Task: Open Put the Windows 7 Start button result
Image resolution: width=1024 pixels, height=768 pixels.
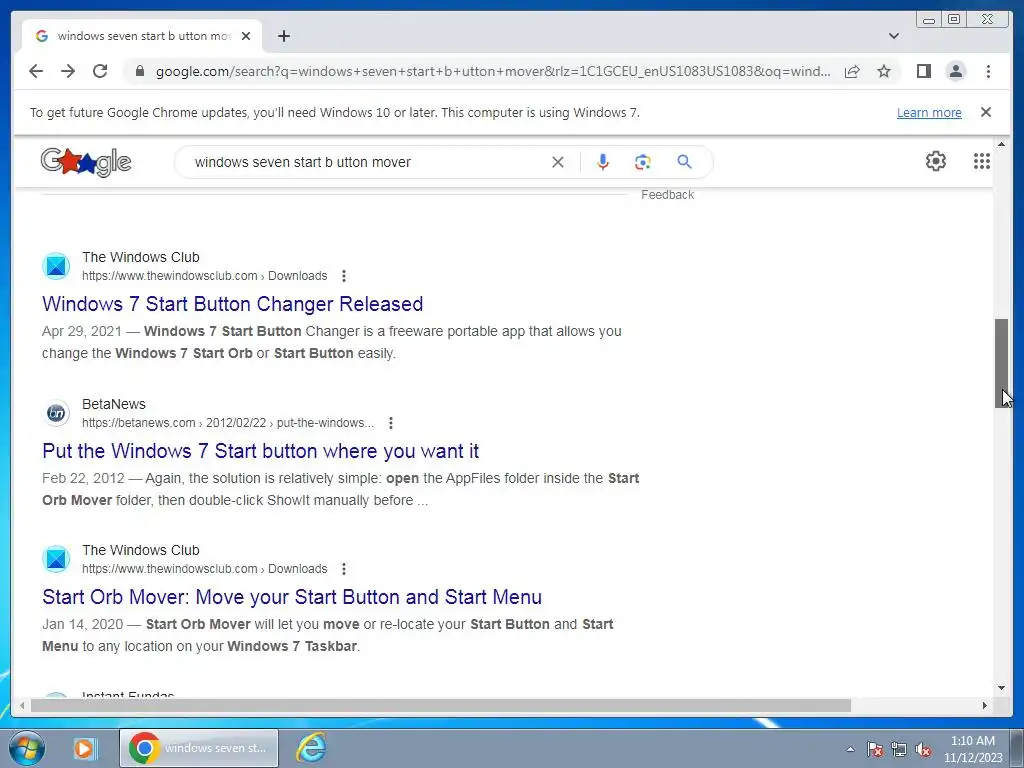Action: (x=261, y=451)
